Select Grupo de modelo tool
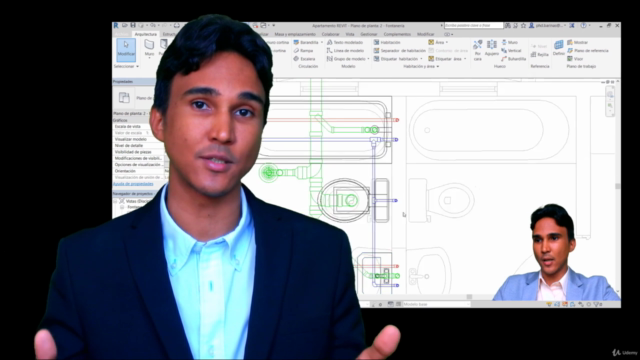 [346, 59]
